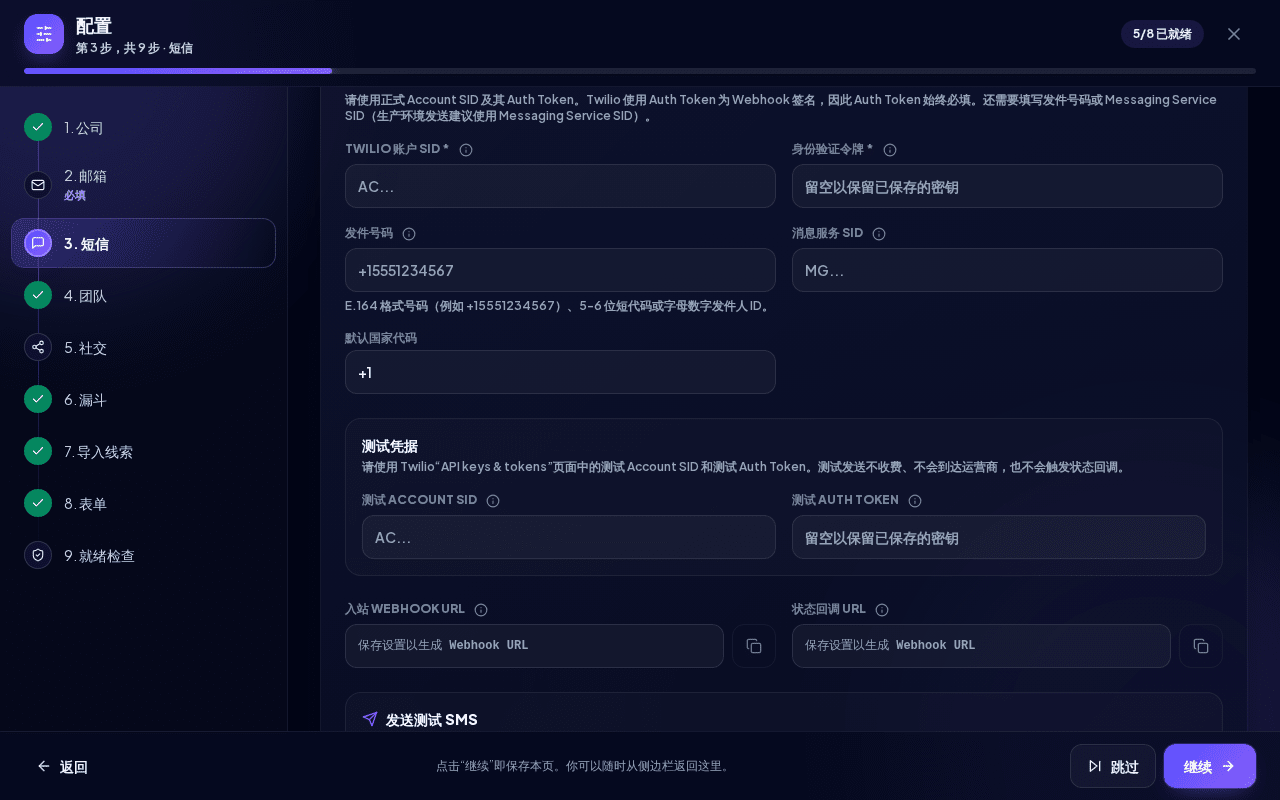The image size is (1280, 800).
Task: Click the 5/8 已就绪 status badge
Action: pyautogui.click(x=1162, y=34)
